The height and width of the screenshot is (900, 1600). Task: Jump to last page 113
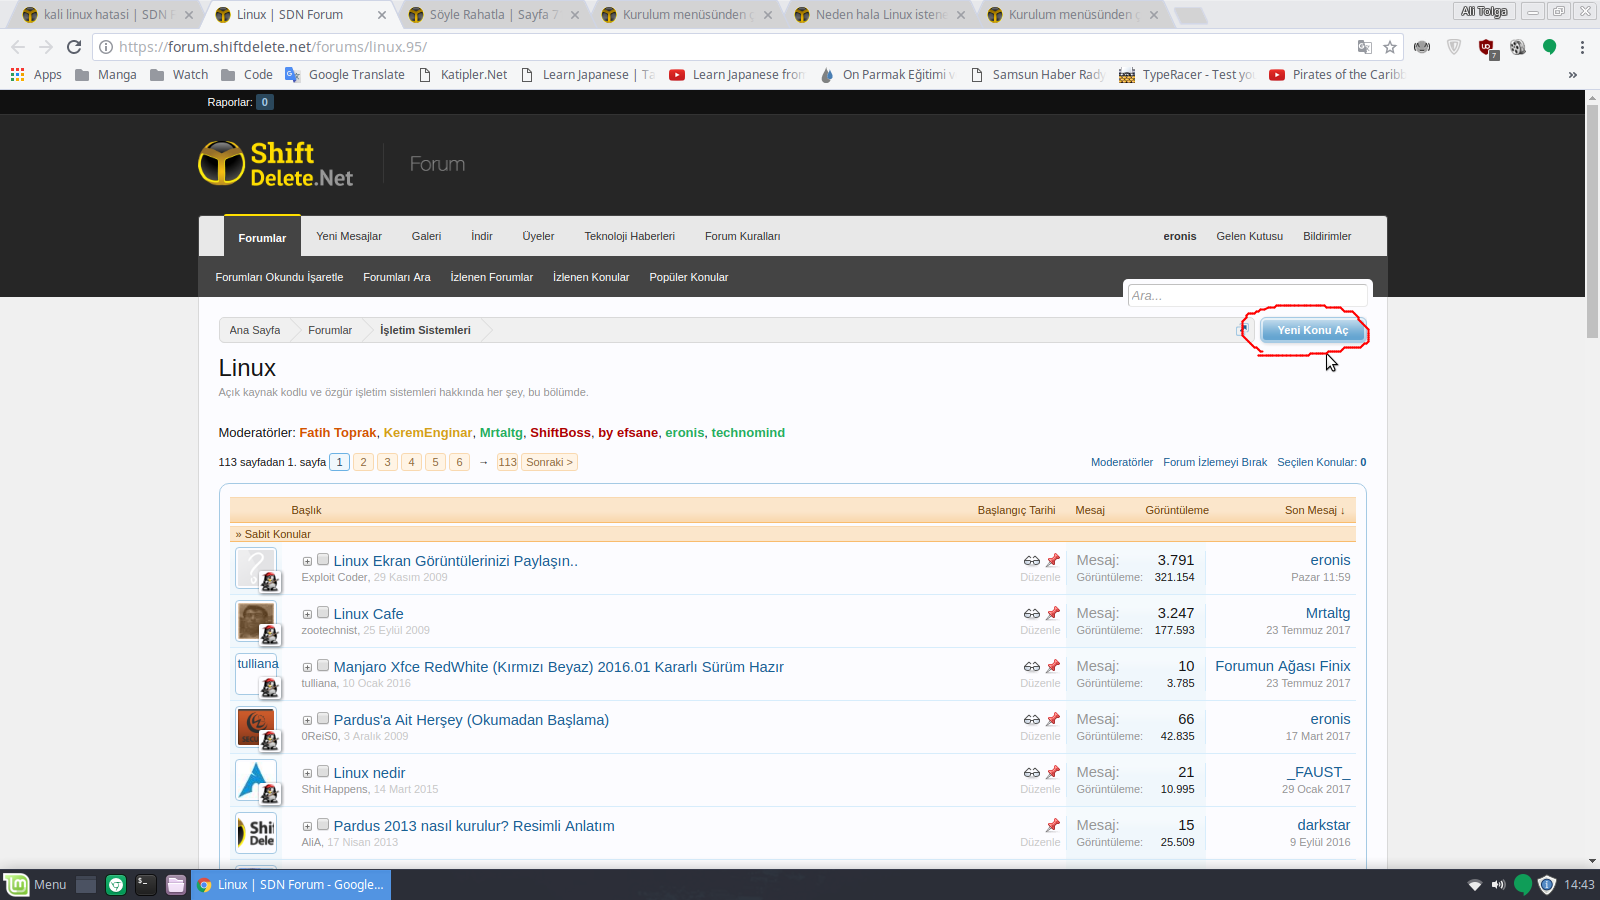point(508,462)
